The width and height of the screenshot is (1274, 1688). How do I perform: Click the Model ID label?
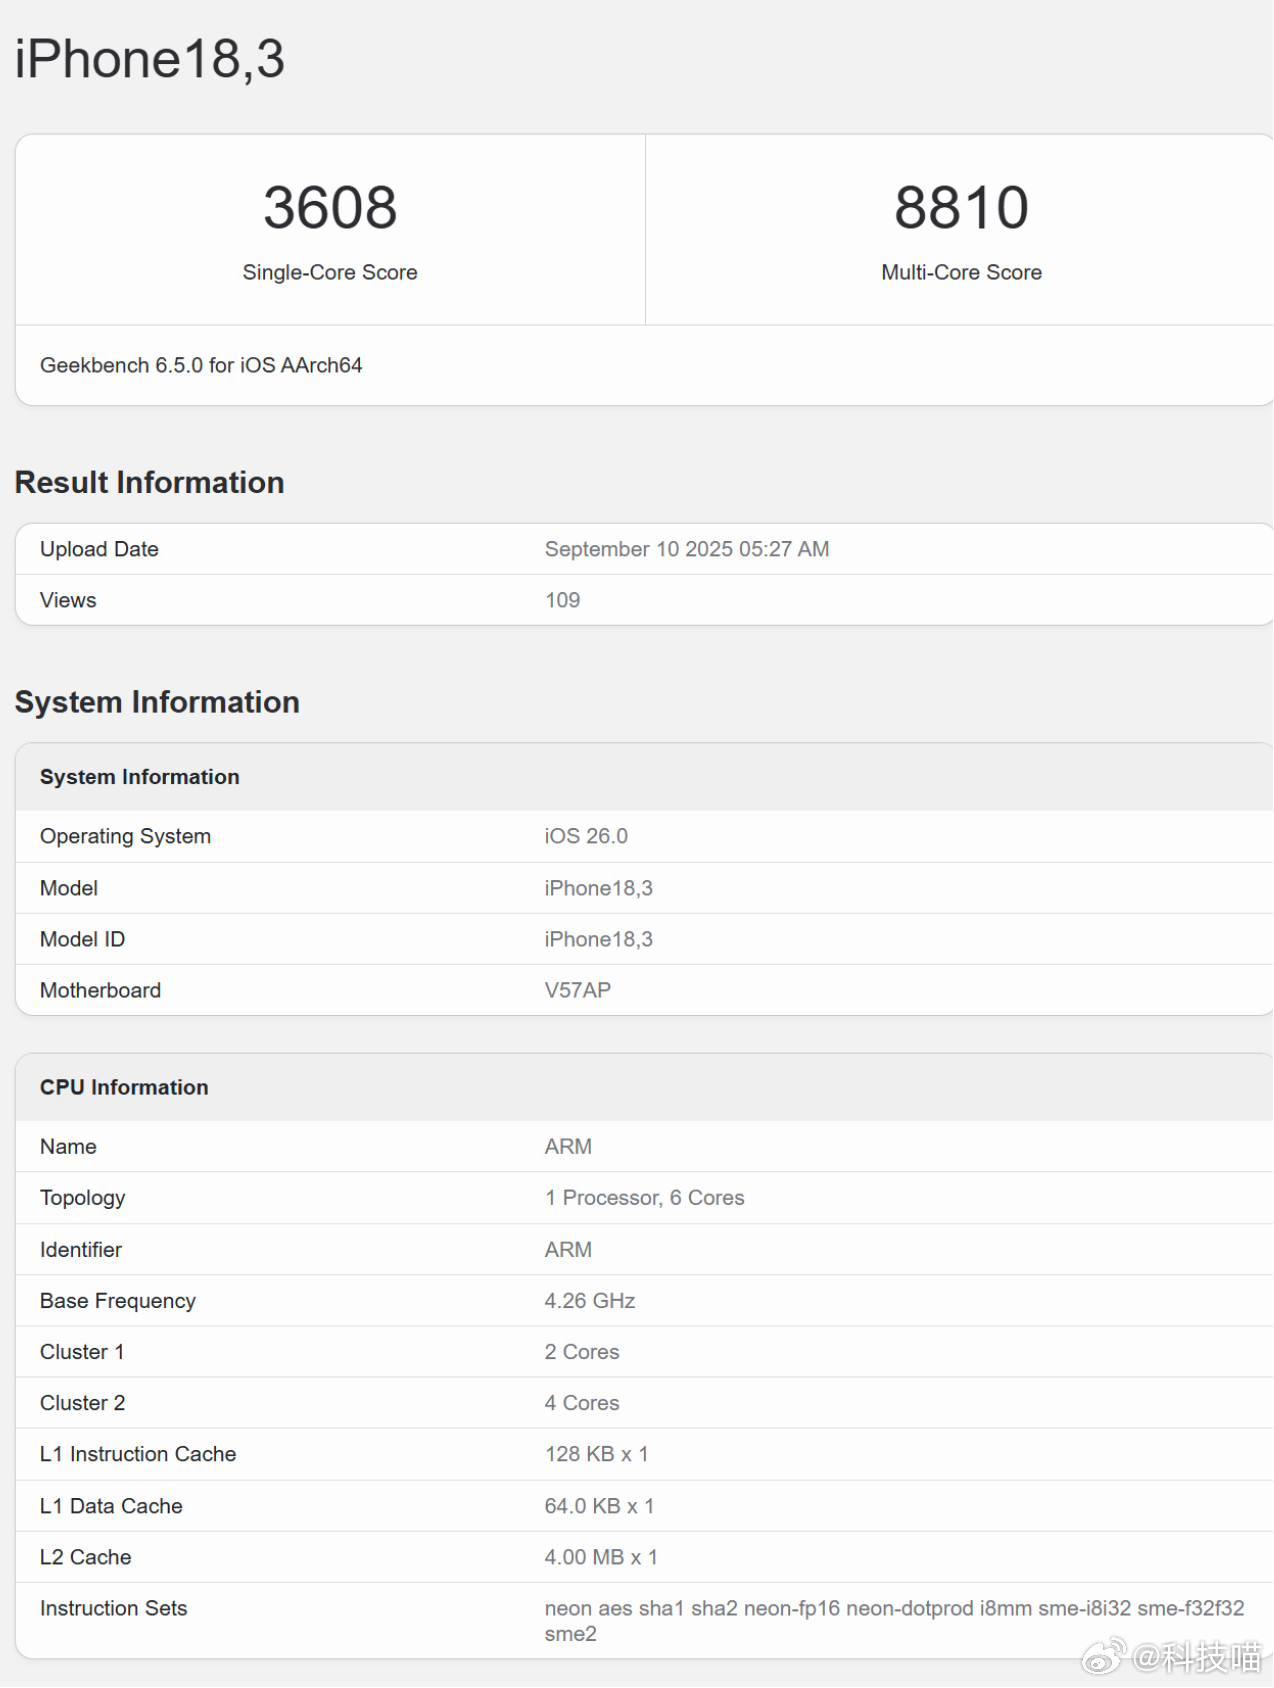pyautogui.click(x=82, y=939)
